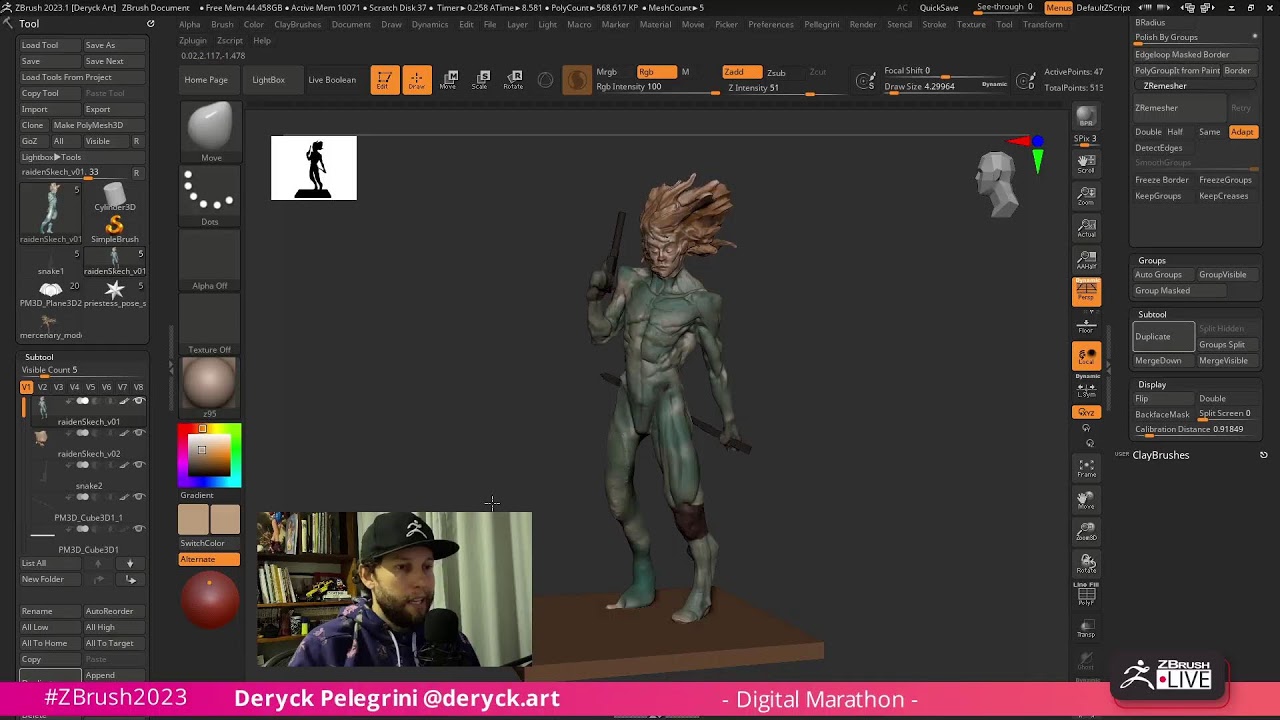The image size is (1280, 720).
Task: Open the Brush menu
Action: pyautogui.click(x=222, y=24)
